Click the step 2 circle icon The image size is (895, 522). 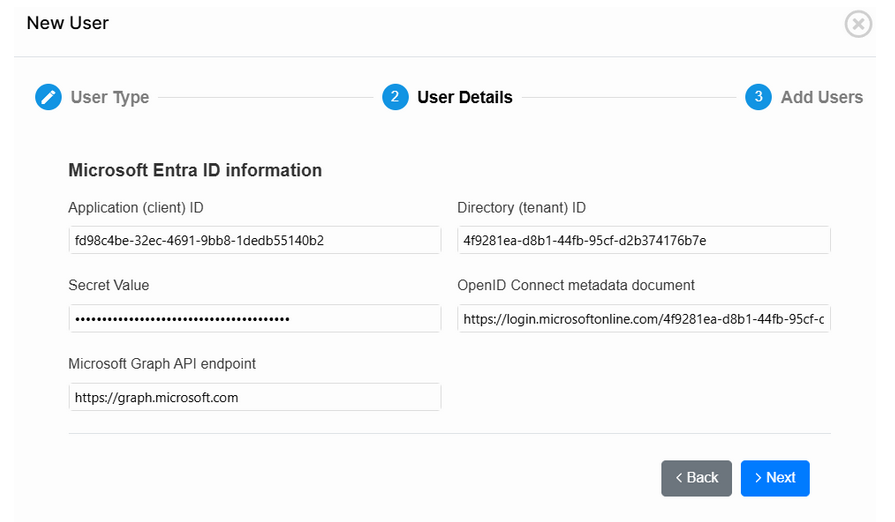coord(395,97)
